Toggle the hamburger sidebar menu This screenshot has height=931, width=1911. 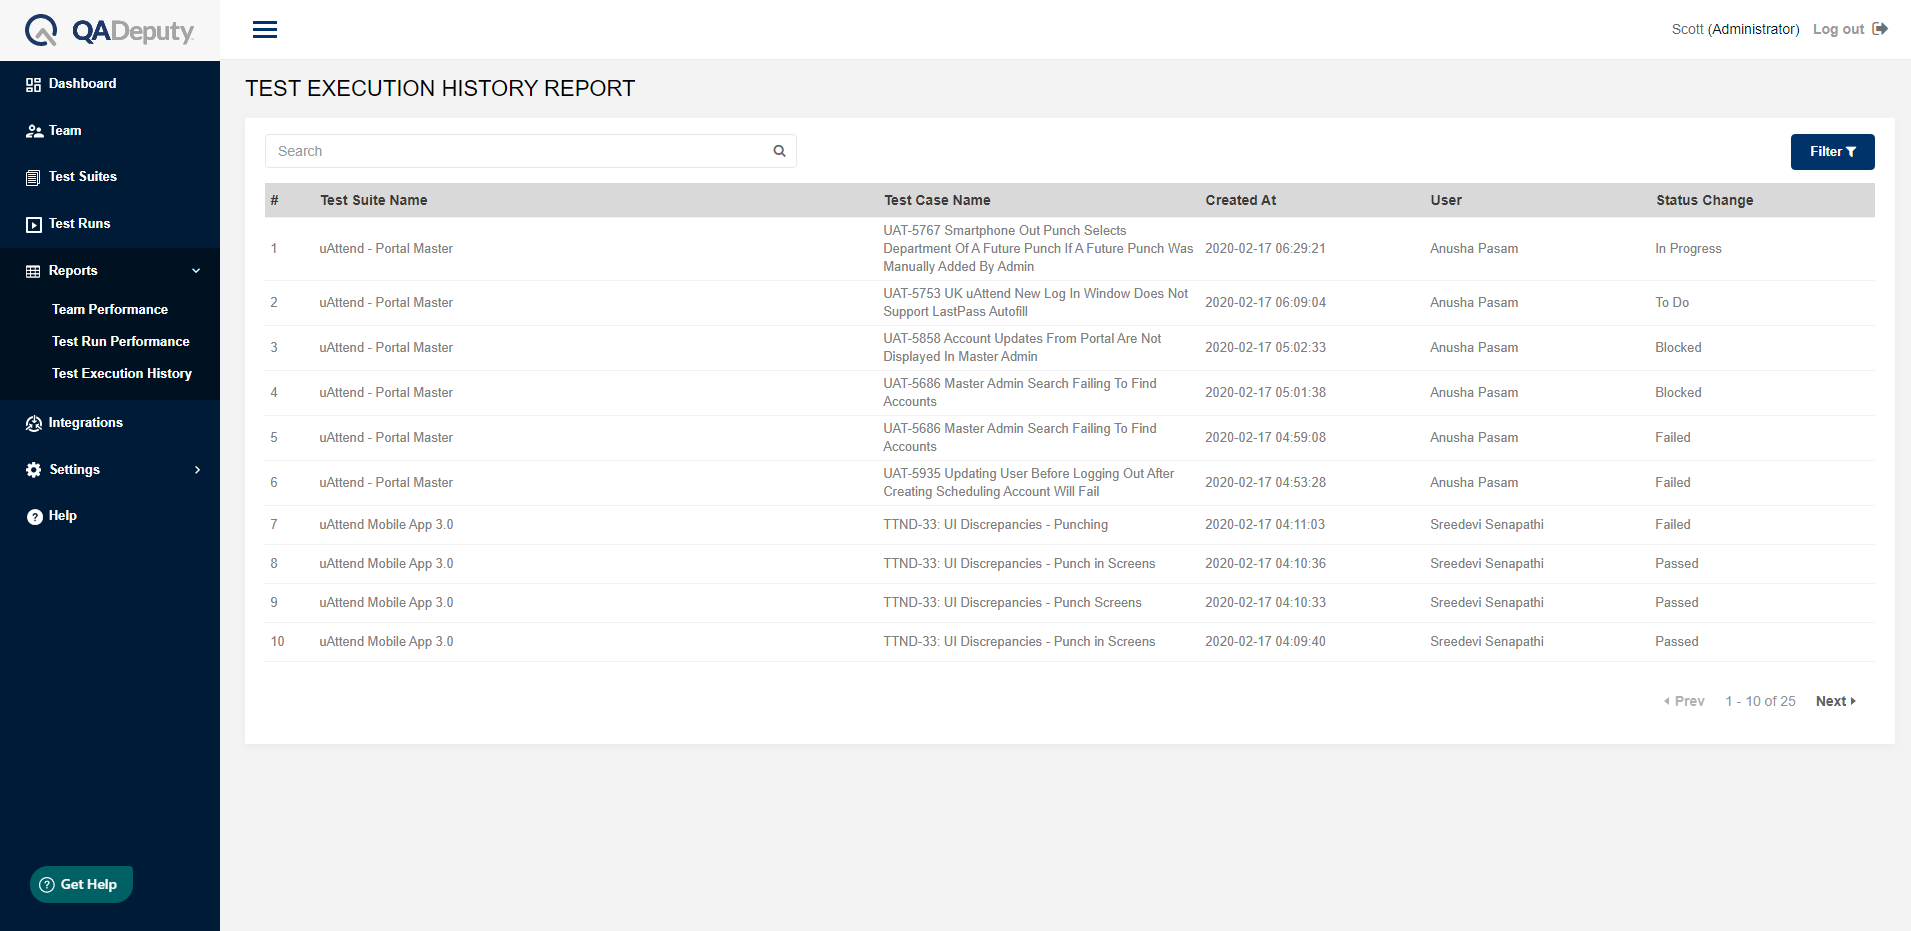pos(265,30)
